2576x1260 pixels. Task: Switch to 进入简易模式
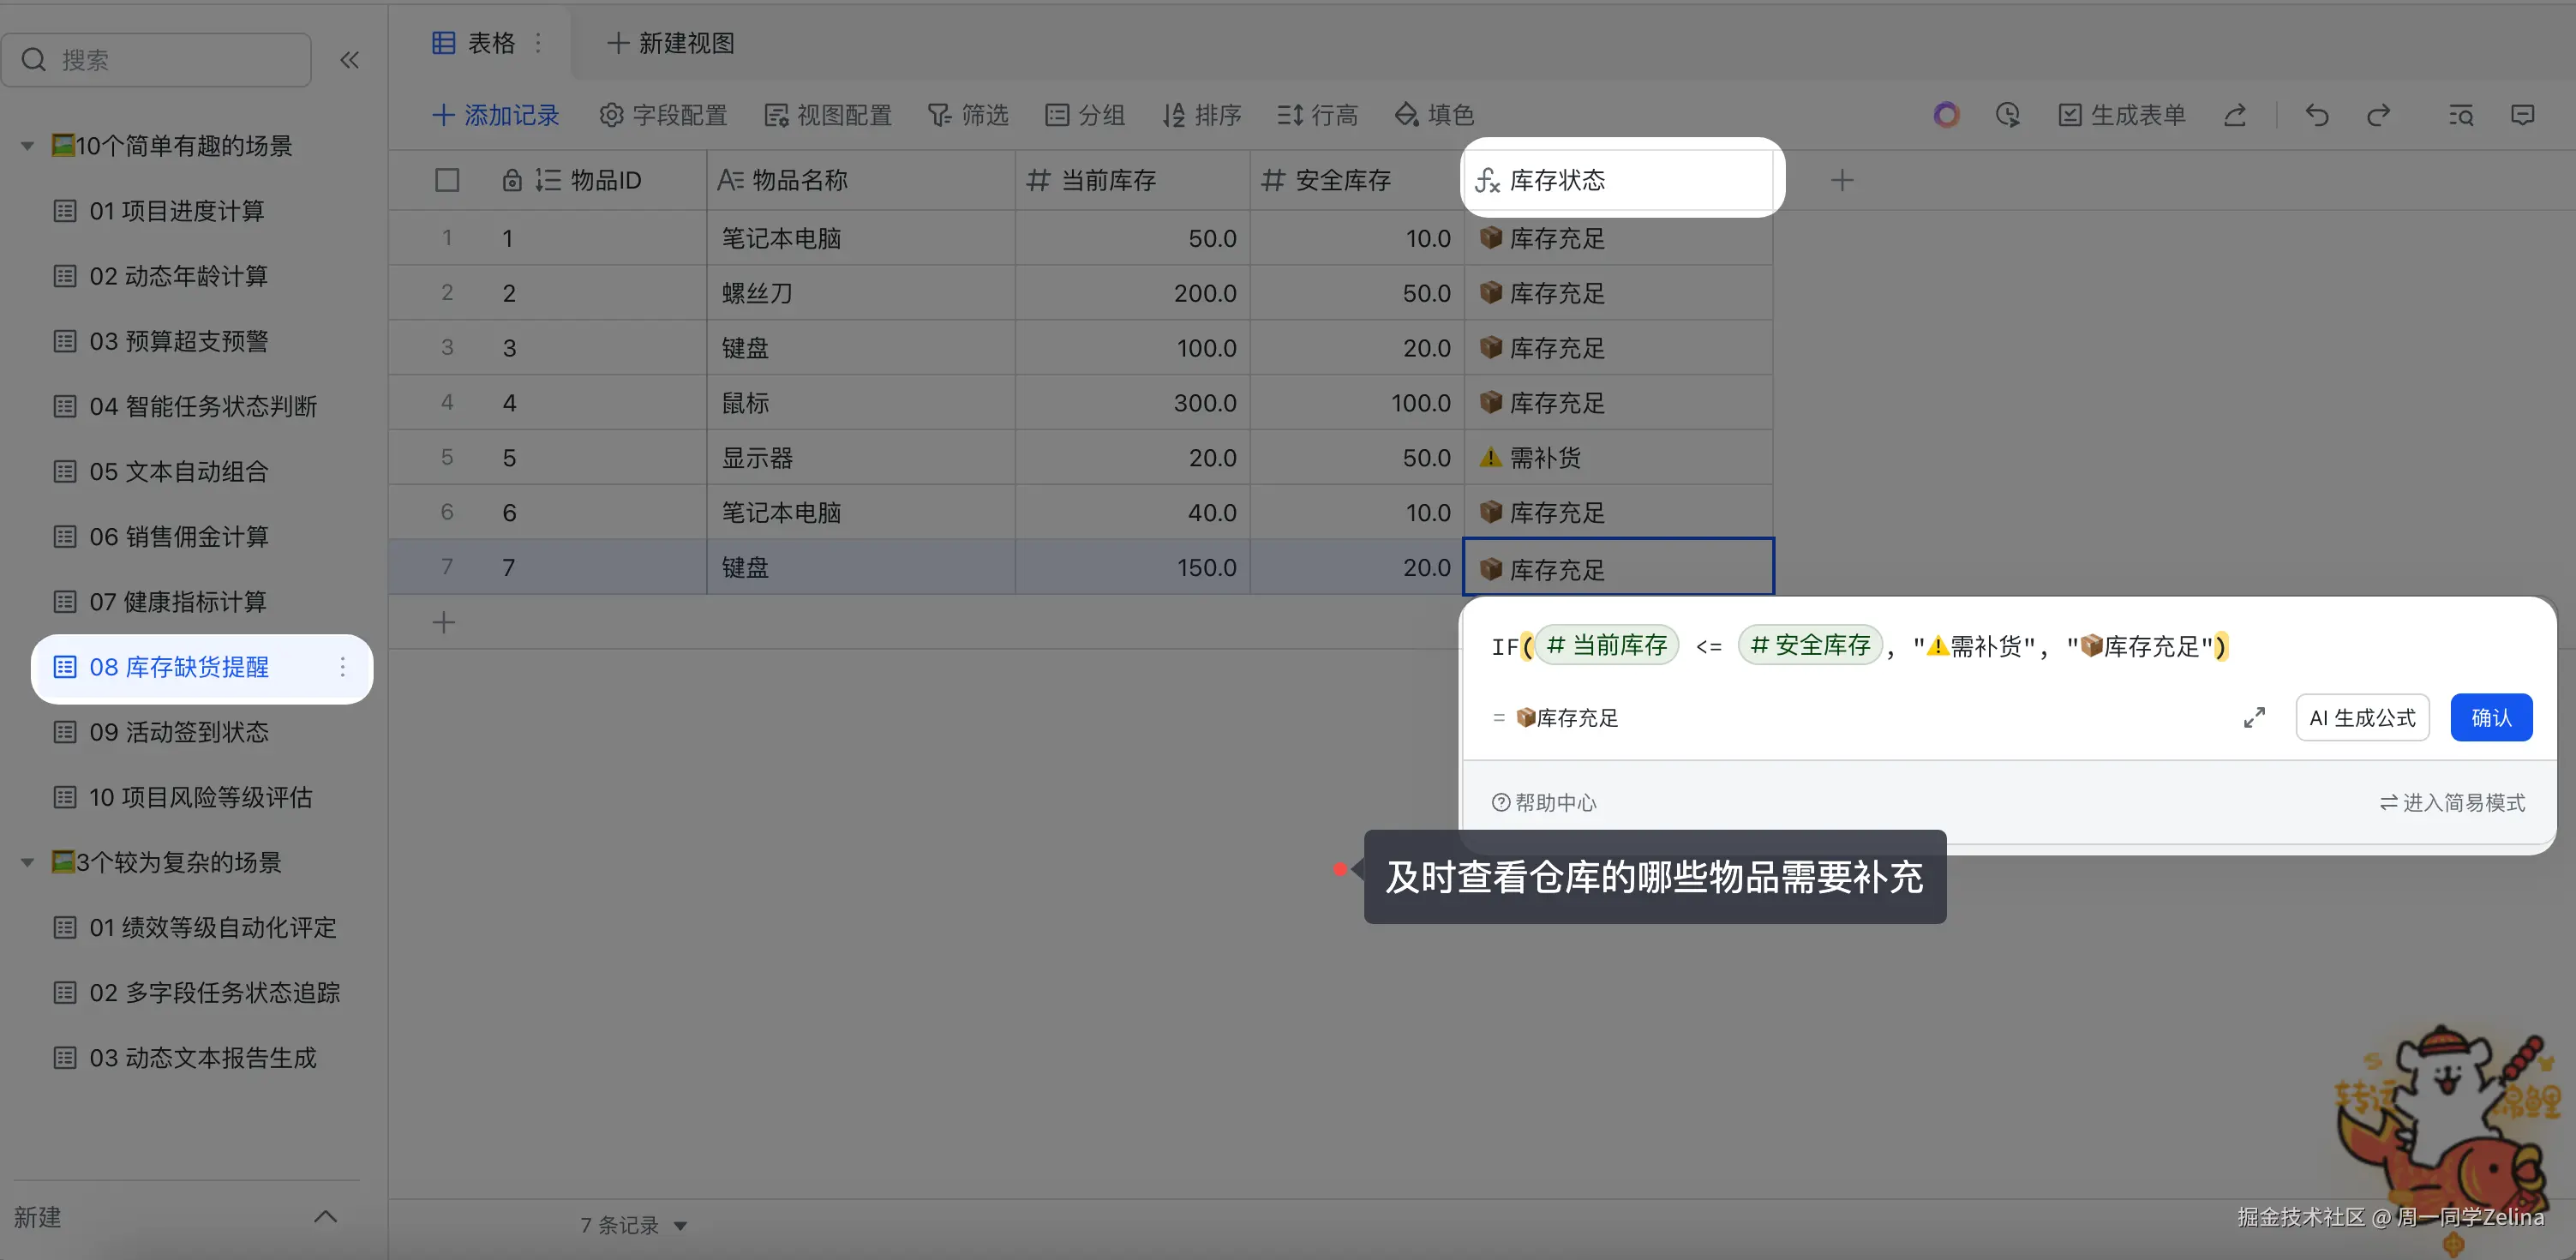click(x=2452, y=803)
